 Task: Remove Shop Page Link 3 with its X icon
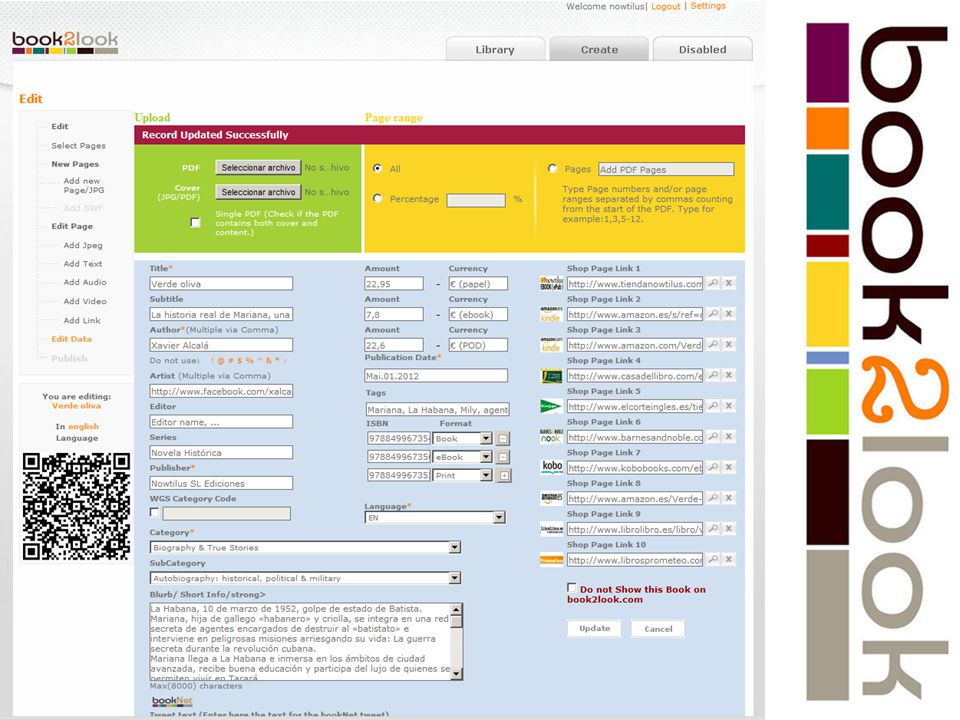pos(729,345)
